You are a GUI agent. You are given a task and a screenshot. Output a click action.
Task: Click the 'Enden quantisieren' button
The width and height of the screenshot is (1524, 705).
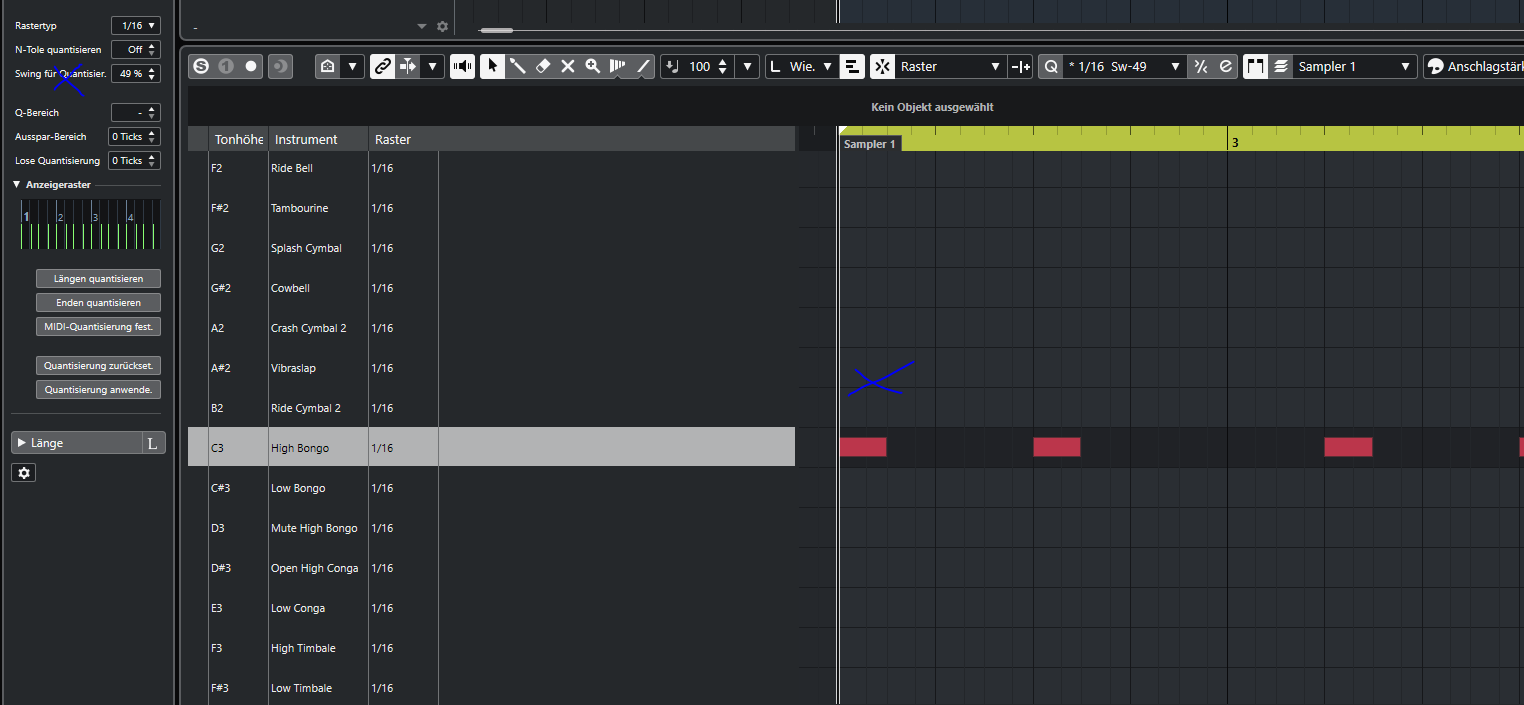pos(98,303)
